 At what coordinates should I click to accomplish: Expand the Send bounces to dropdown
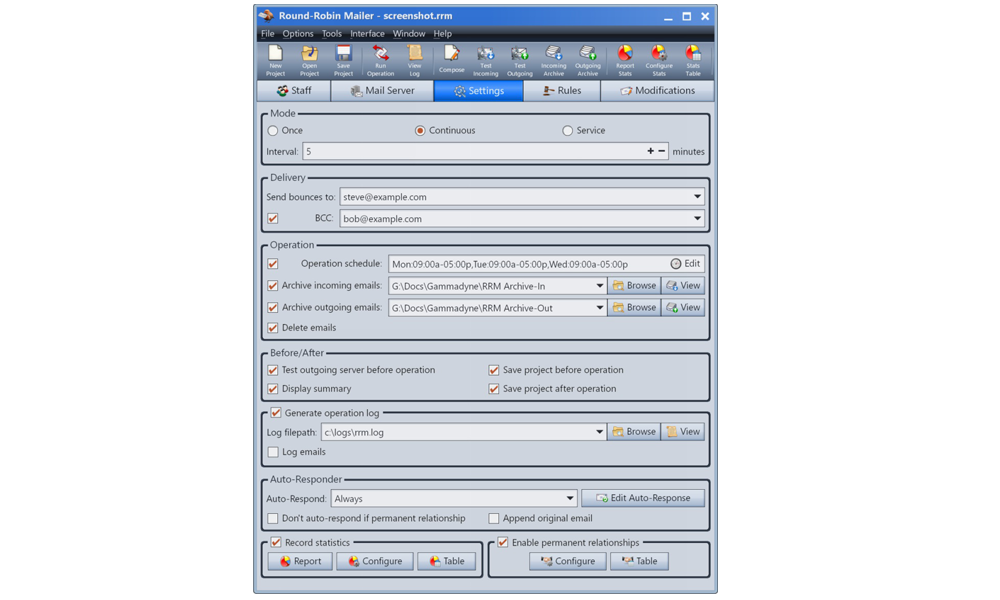pos(697,197)
